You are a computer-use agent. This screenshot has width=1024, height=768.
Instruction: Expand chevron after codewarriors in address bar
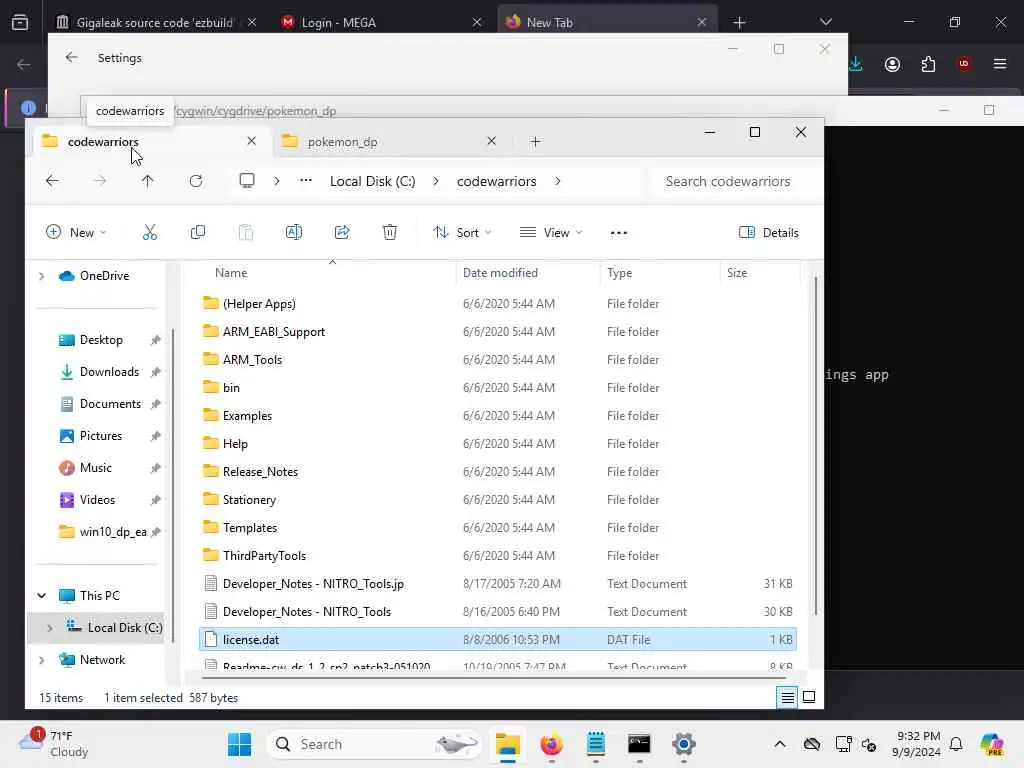tap(558, 181)
